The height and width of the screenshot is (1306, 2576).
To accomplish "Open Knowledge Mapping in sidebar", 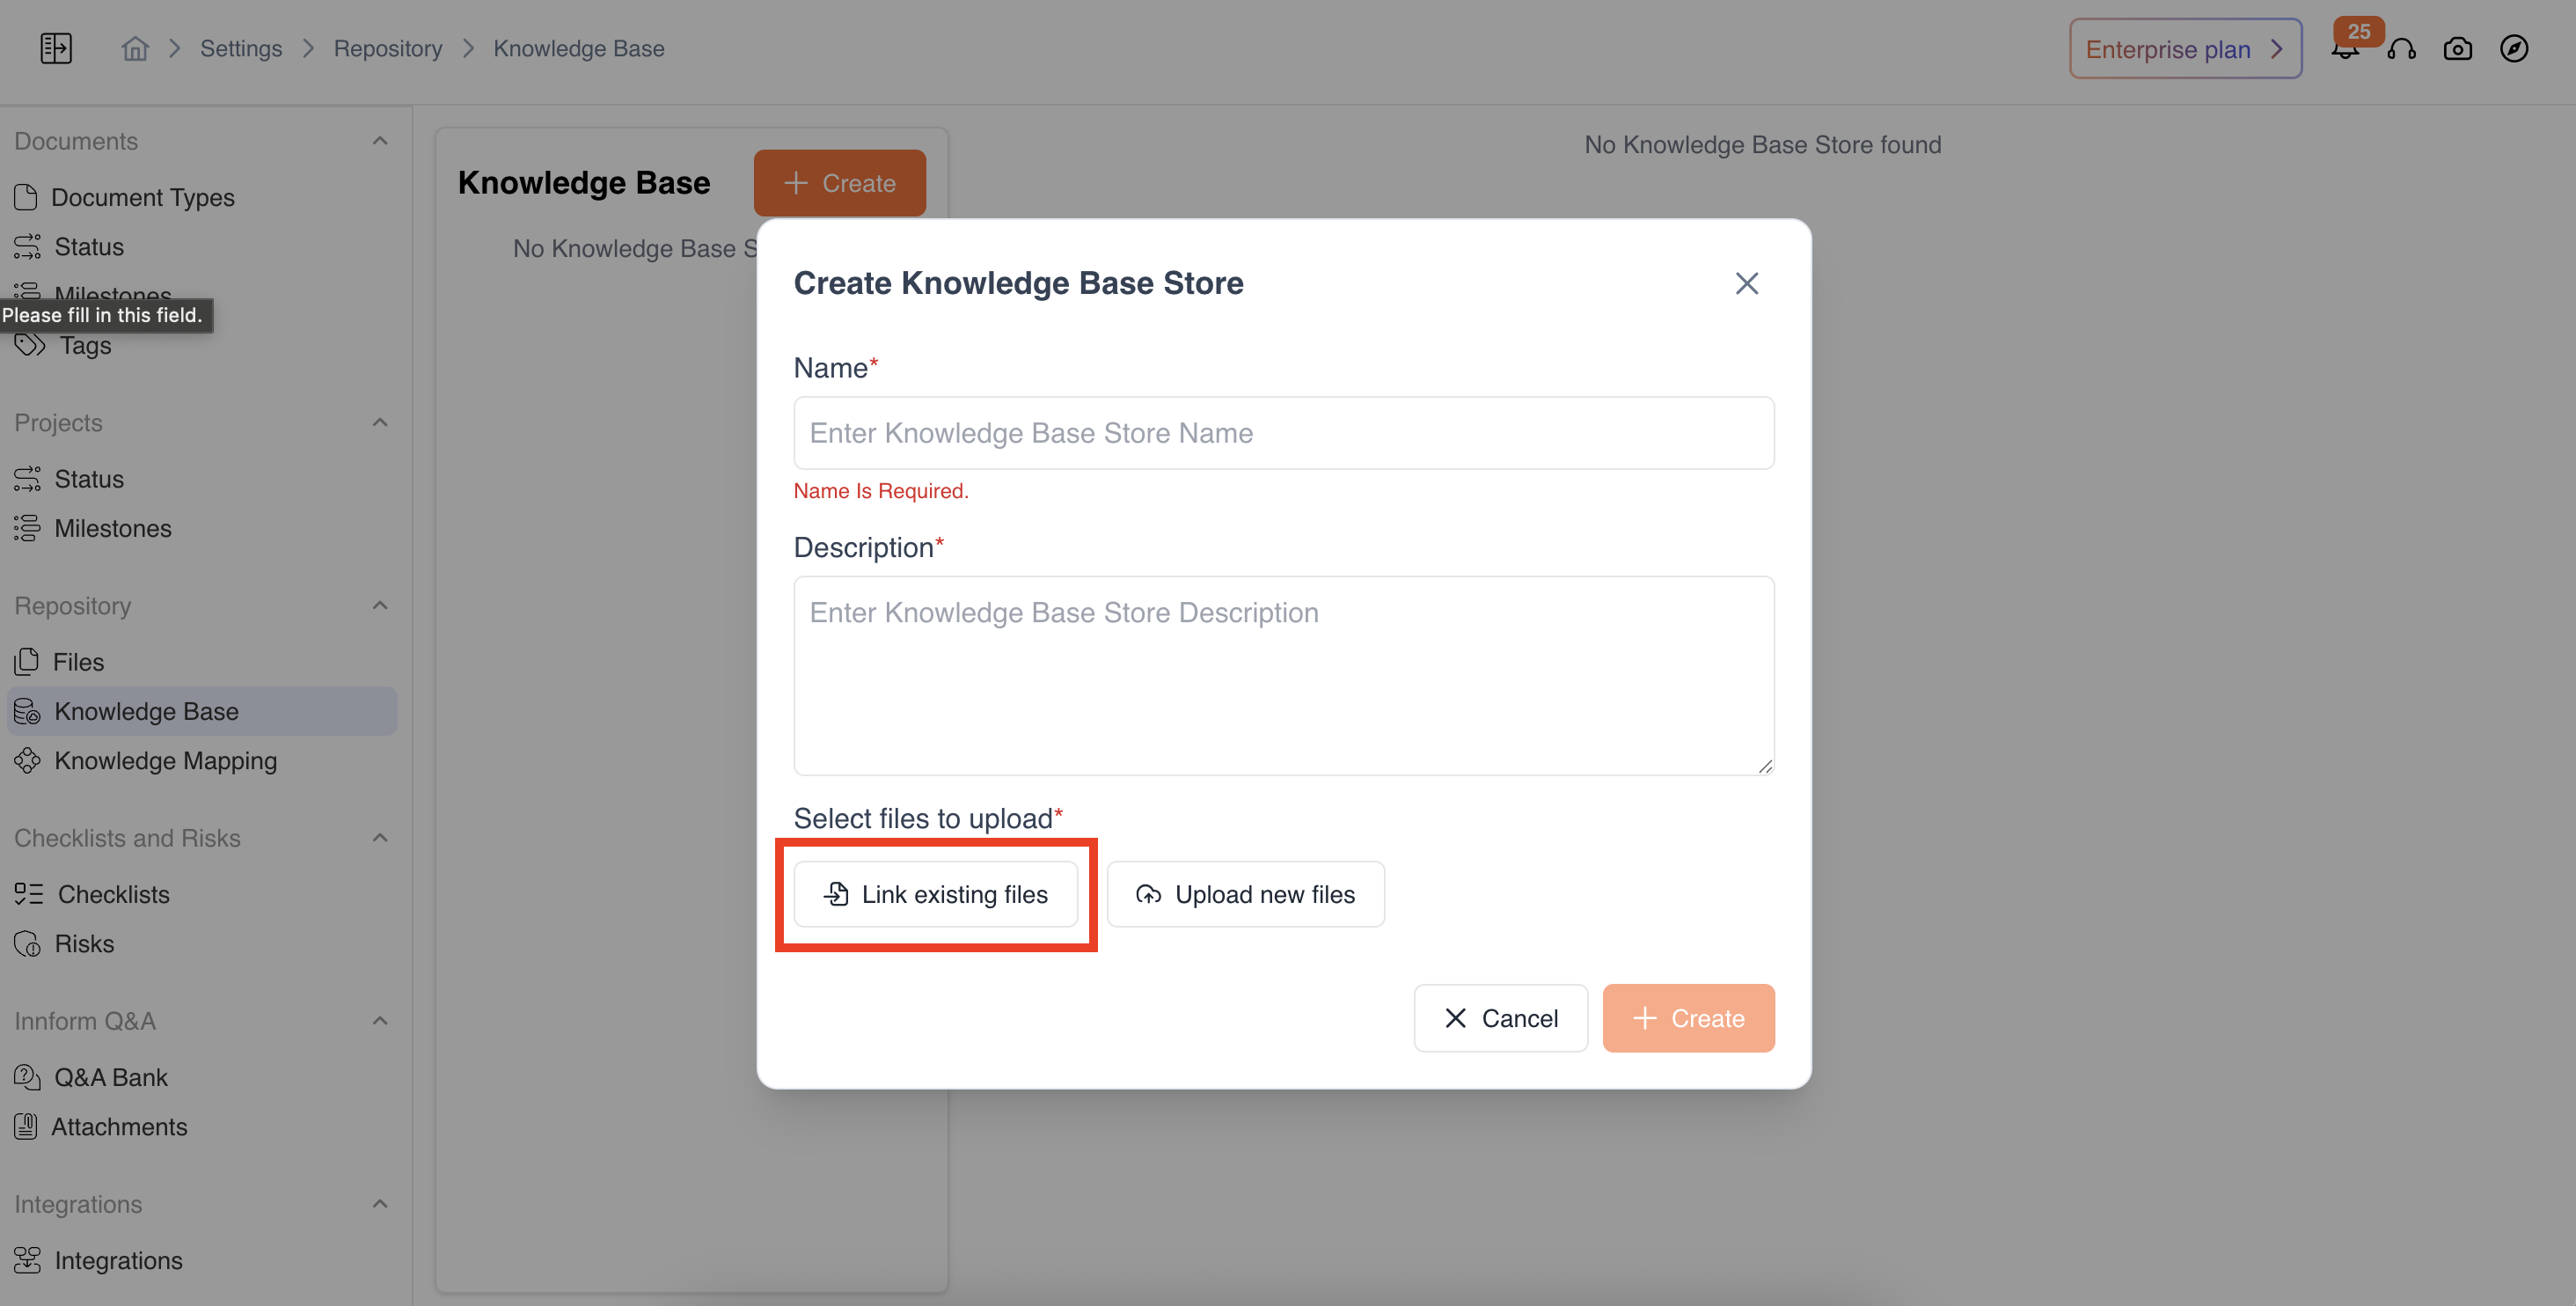I will pos(165,760).
